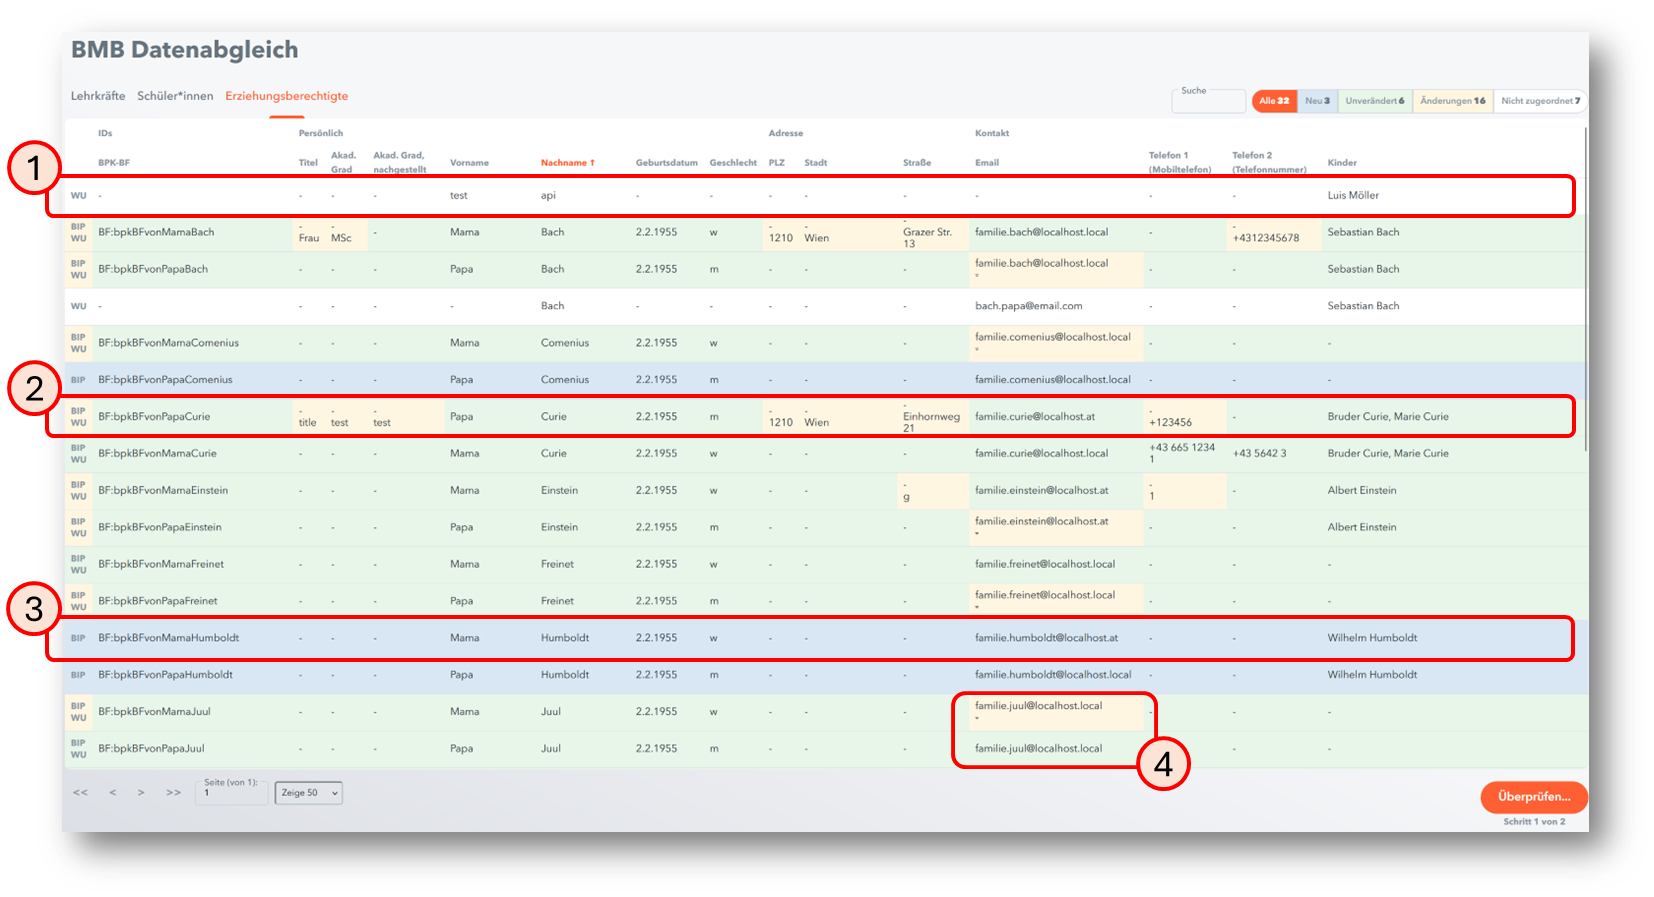Viewport: 1654px width, 897px height.
Task: Select the 'Alle 32' filter
Action: [x=1274, y=101]
